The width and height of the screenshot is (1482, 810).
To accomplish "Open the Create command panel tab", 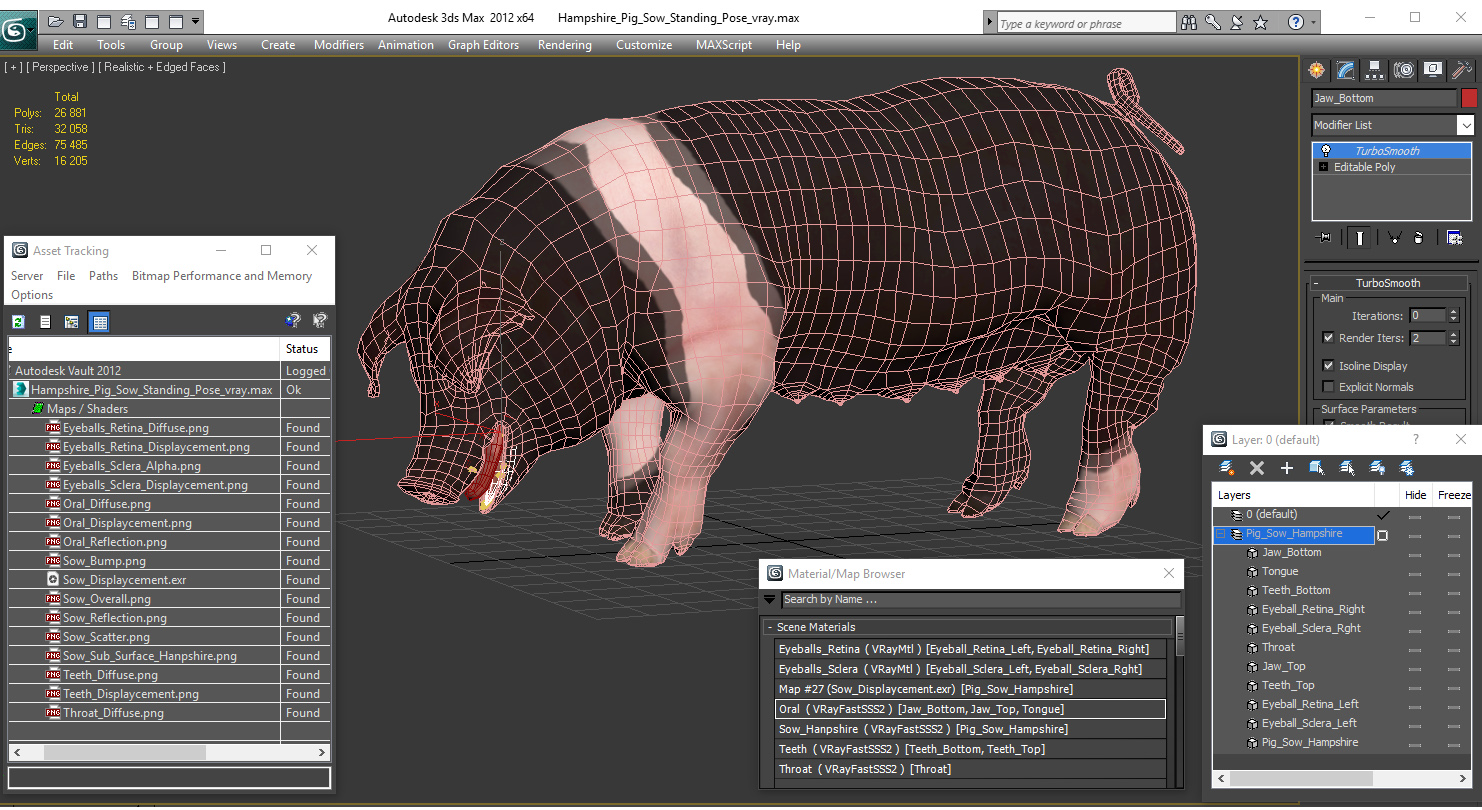I will 1316,69.
